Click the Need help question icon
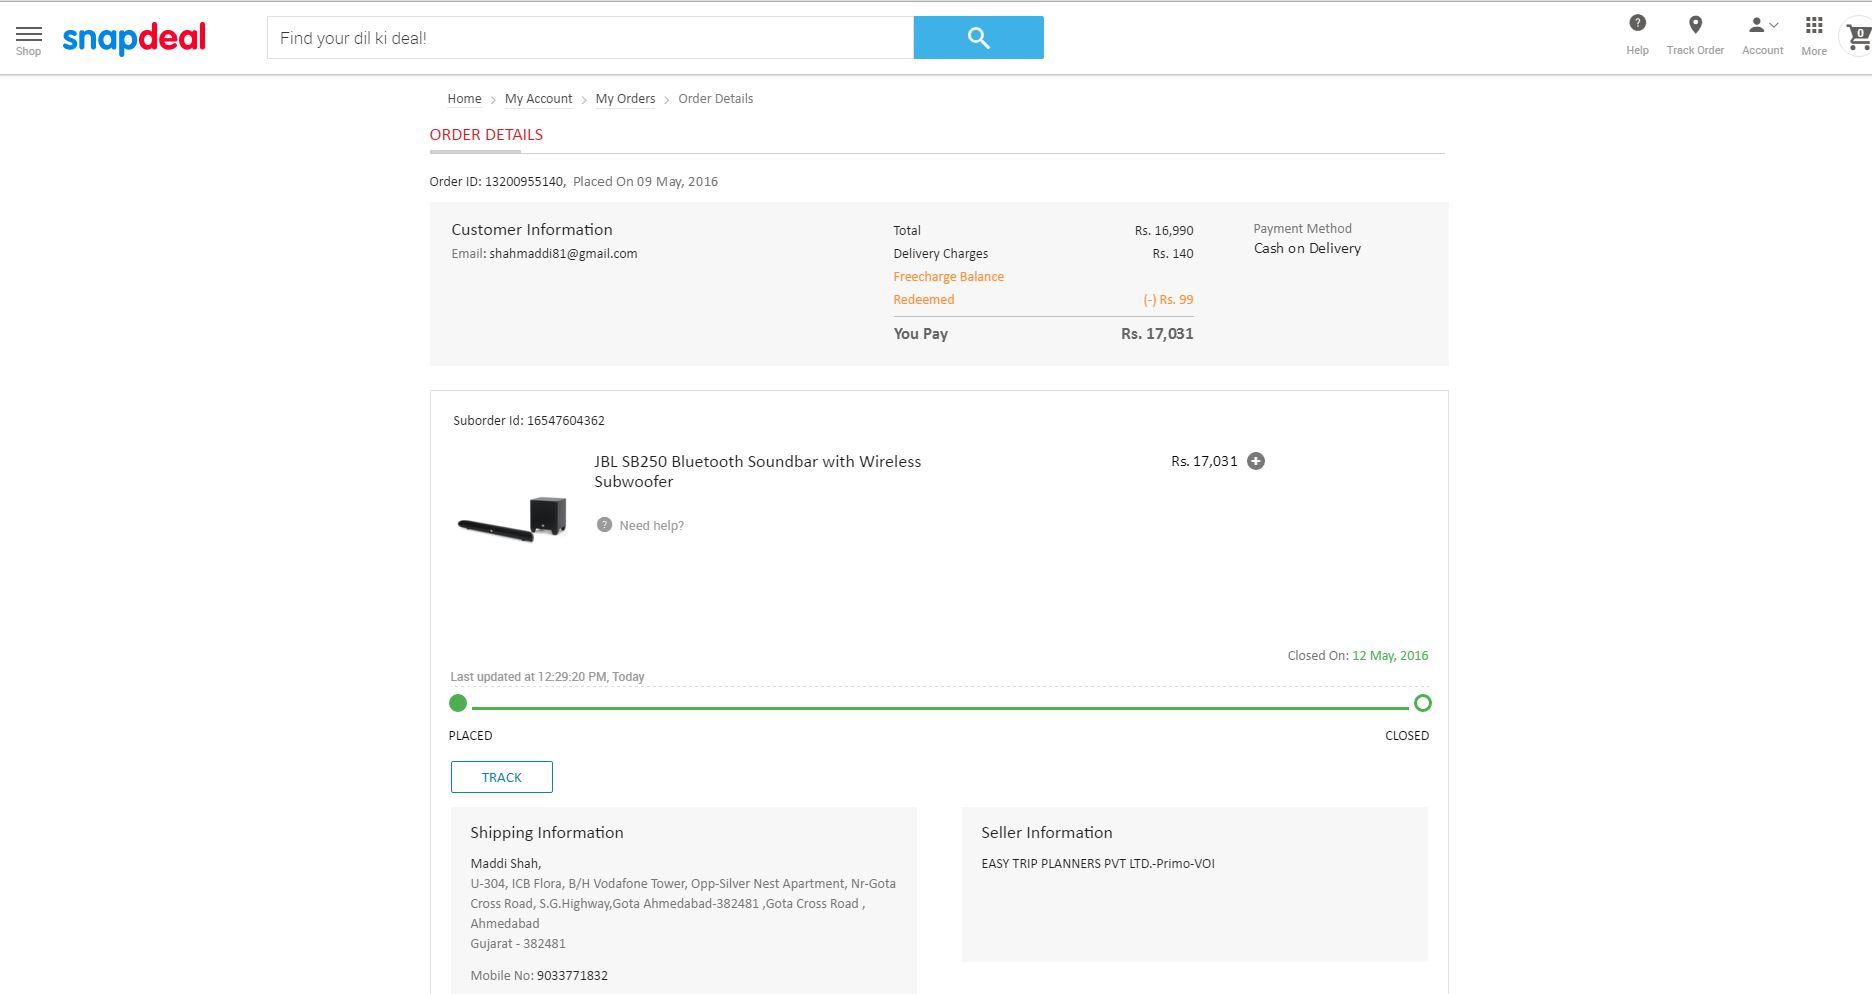Screen dimensions: 1872x994 tap(604, 525)
